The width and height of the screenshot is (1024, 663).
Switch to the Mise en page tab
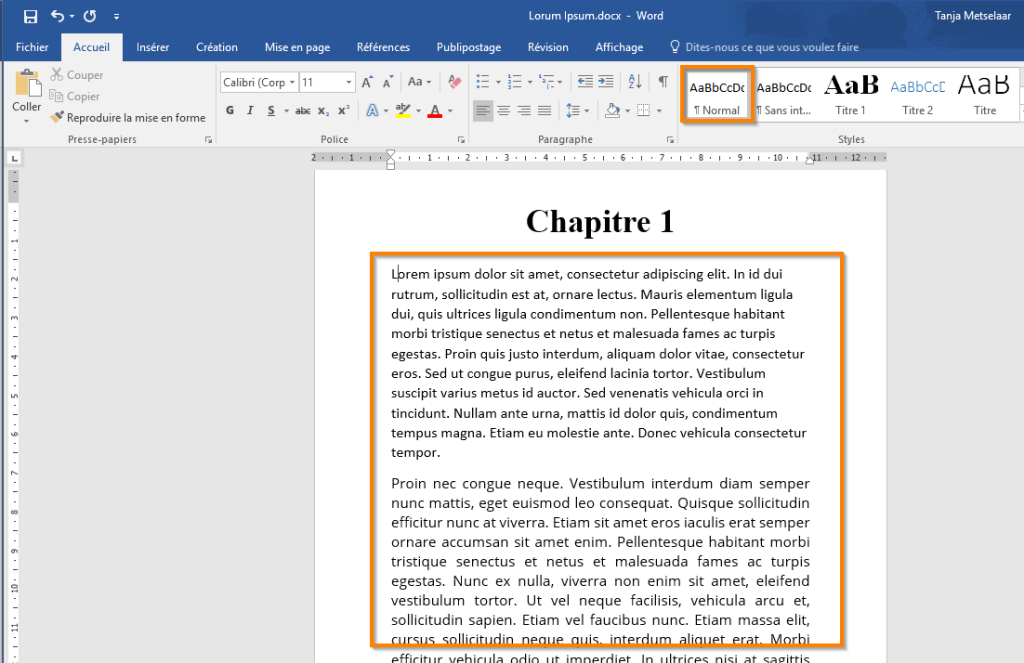pos(297,47)
